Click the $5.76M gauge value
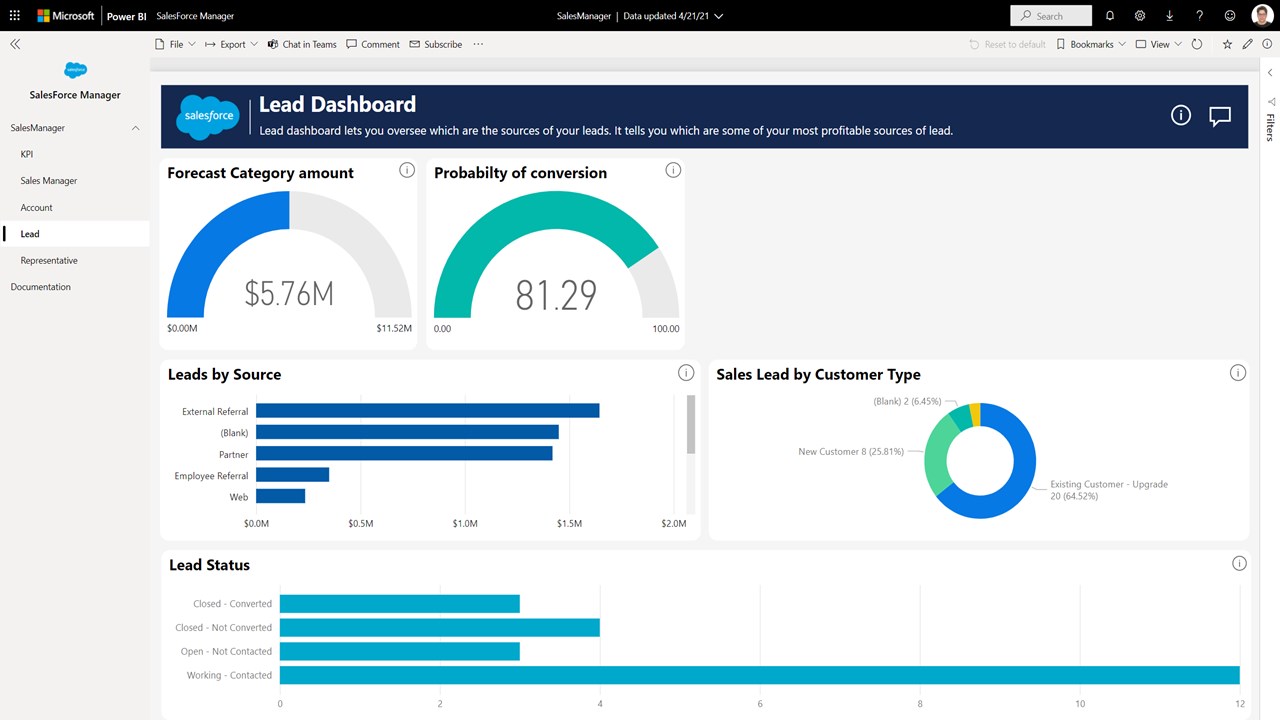The image size is (1280, 720). 289,294
